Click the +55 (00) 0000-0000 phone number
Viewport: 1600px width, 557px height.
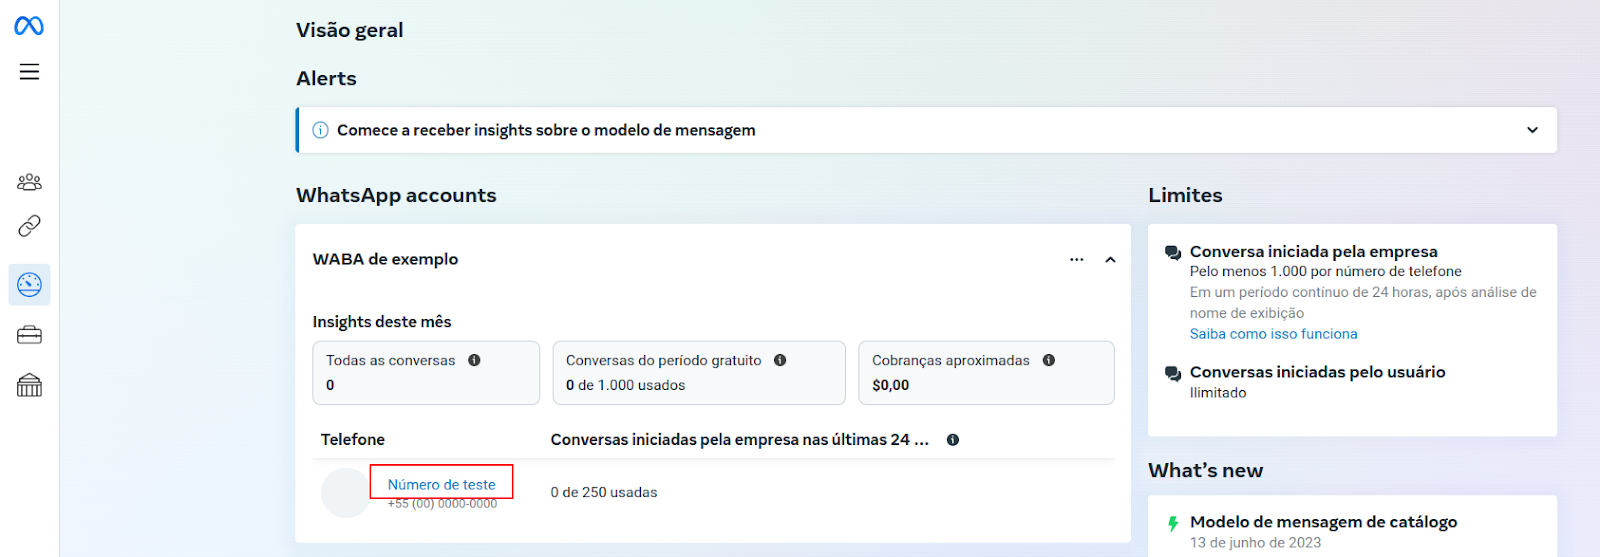coord(442,504)
